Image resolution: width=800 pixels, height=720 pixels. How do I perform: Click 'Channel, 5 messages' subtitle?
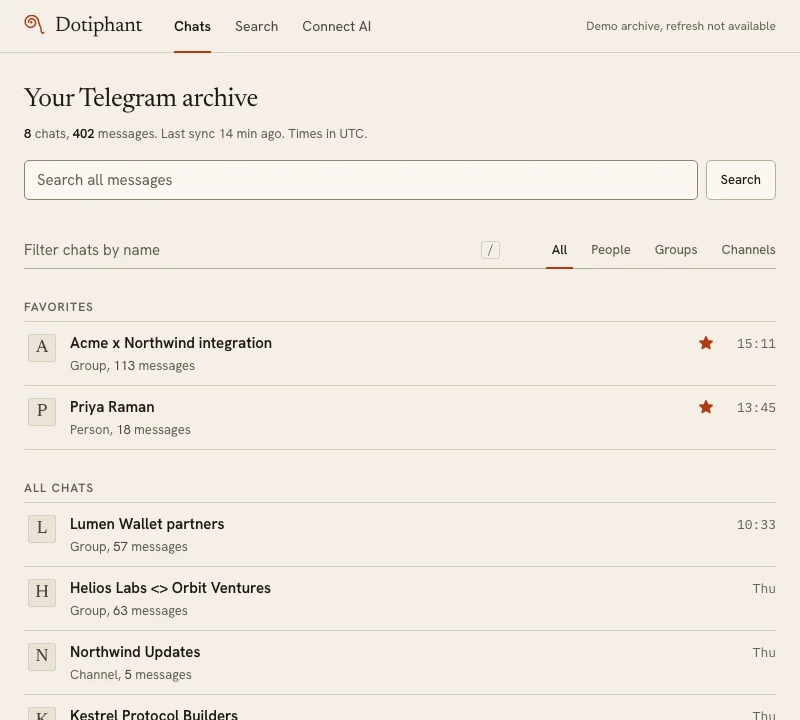[131, 675]
